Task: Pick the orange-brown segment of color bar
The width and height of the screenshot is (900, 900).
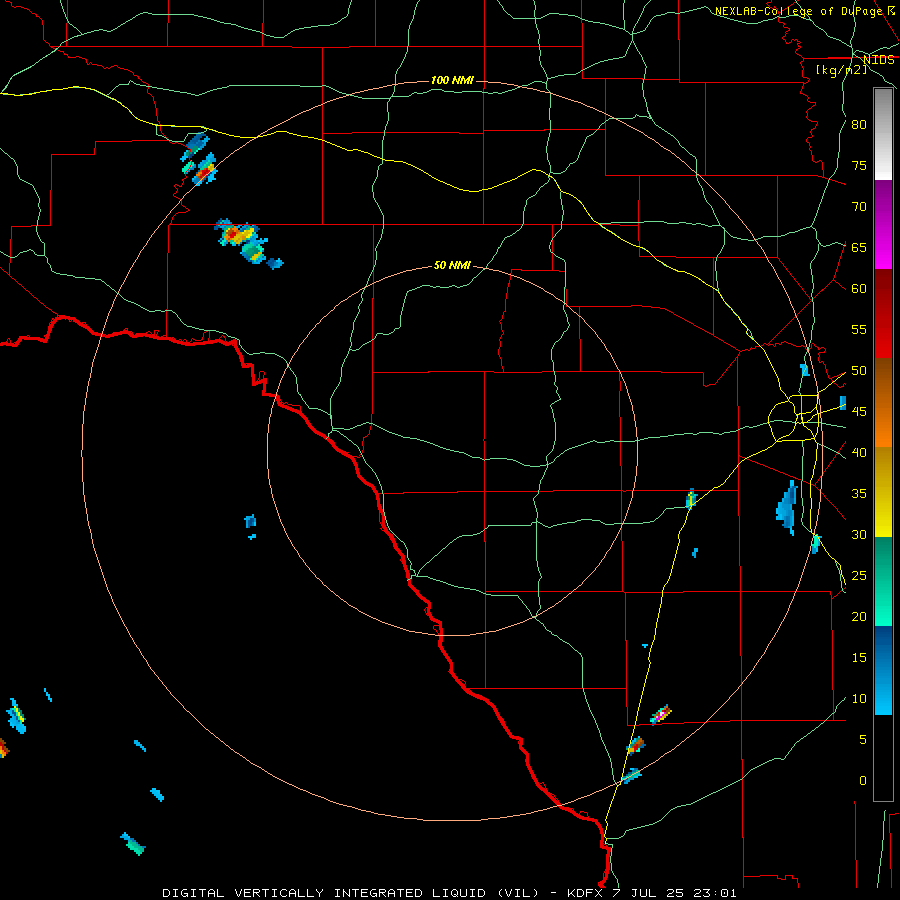Action: (883, 403)
